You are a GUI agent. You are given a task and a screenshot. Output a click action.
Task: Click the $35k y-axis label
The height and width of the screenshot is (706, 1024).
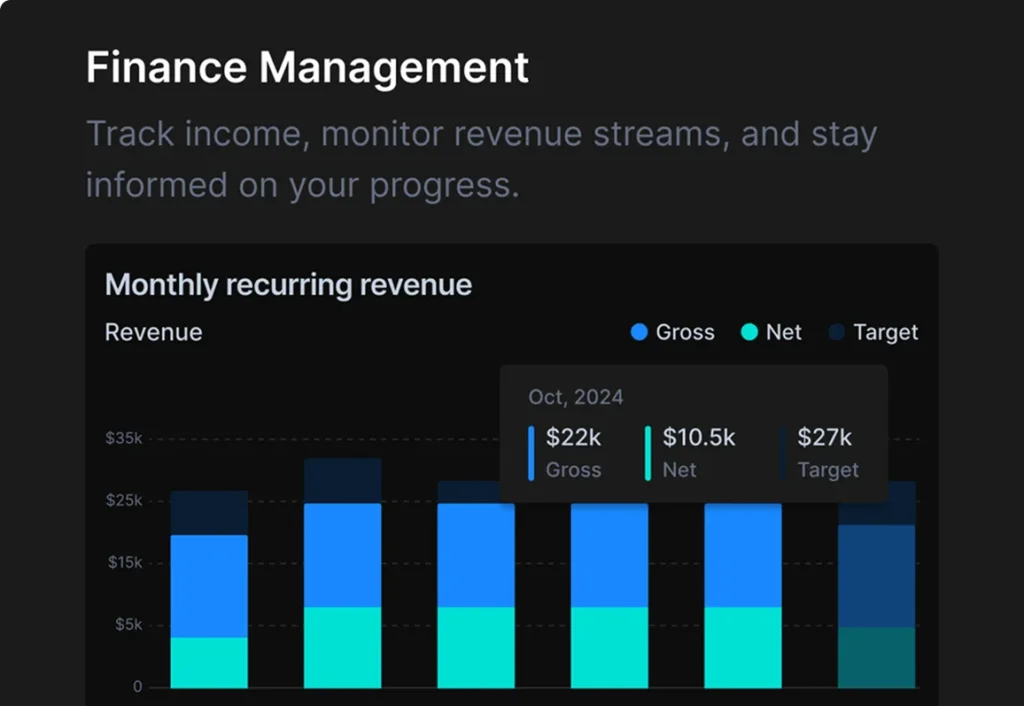point(124,439)
